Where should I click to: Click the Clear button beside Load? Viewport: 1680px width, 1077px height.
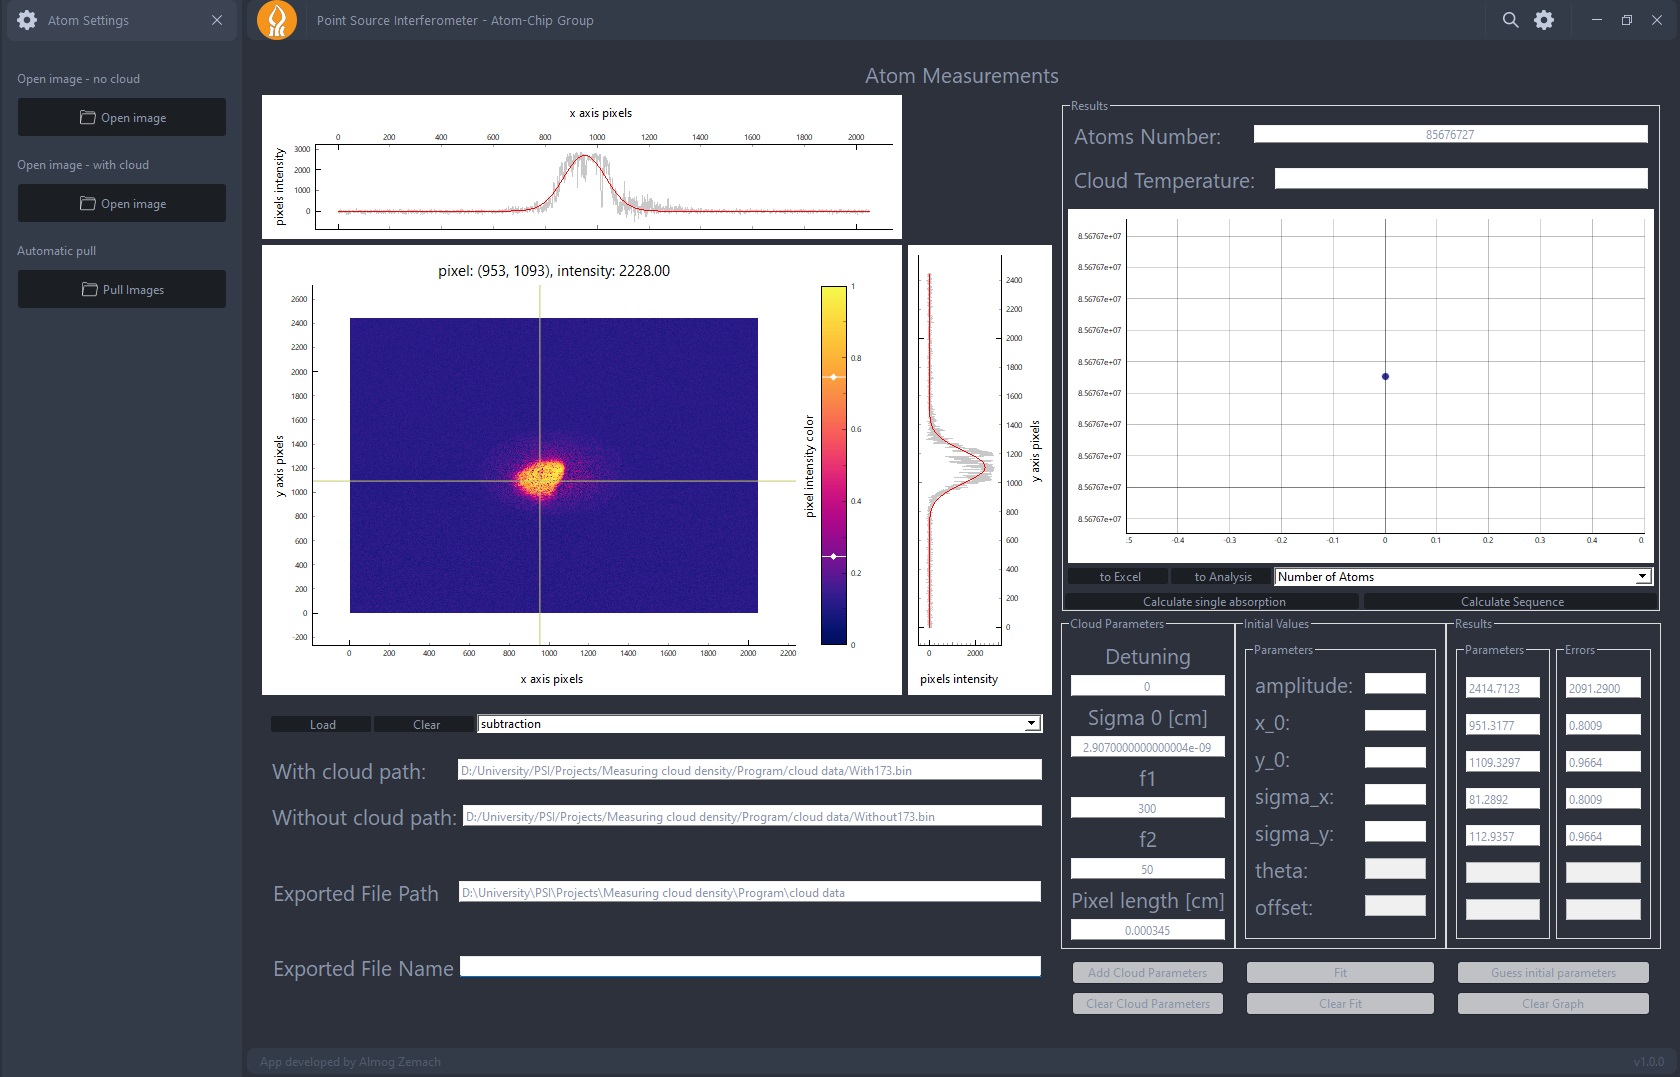coord(426,724)
